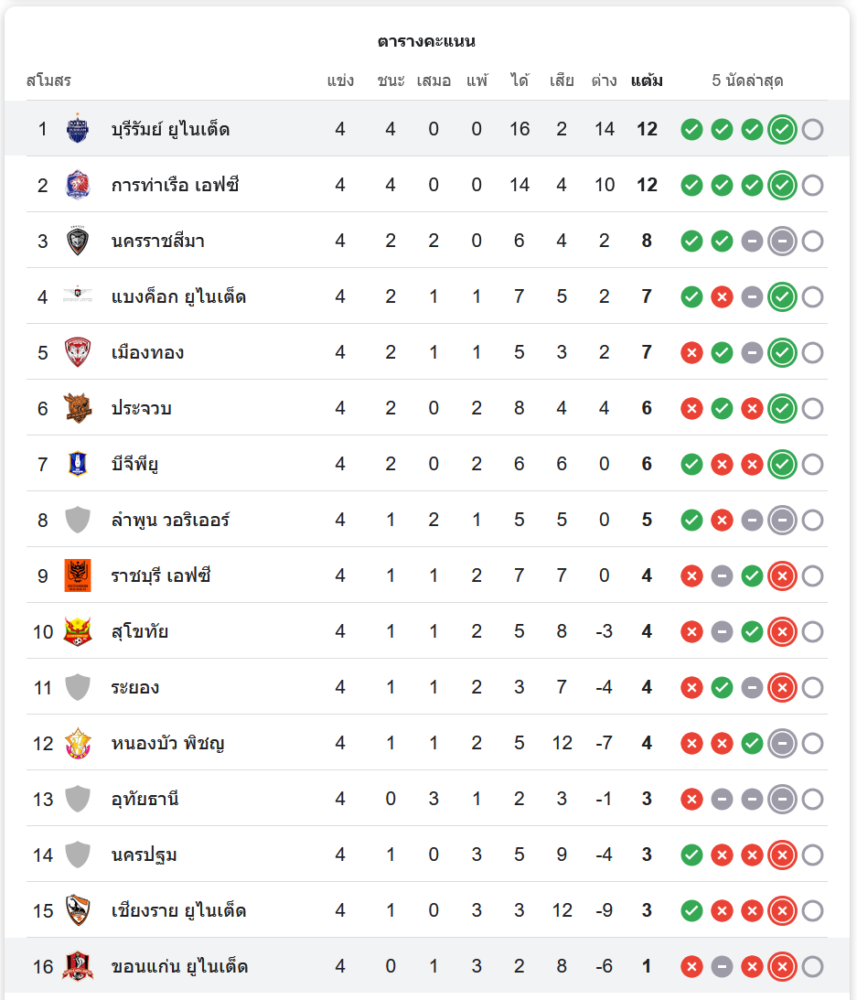
Task: Click the ราชบุรี เอฟซี orange logo
Action: point(77,576)
